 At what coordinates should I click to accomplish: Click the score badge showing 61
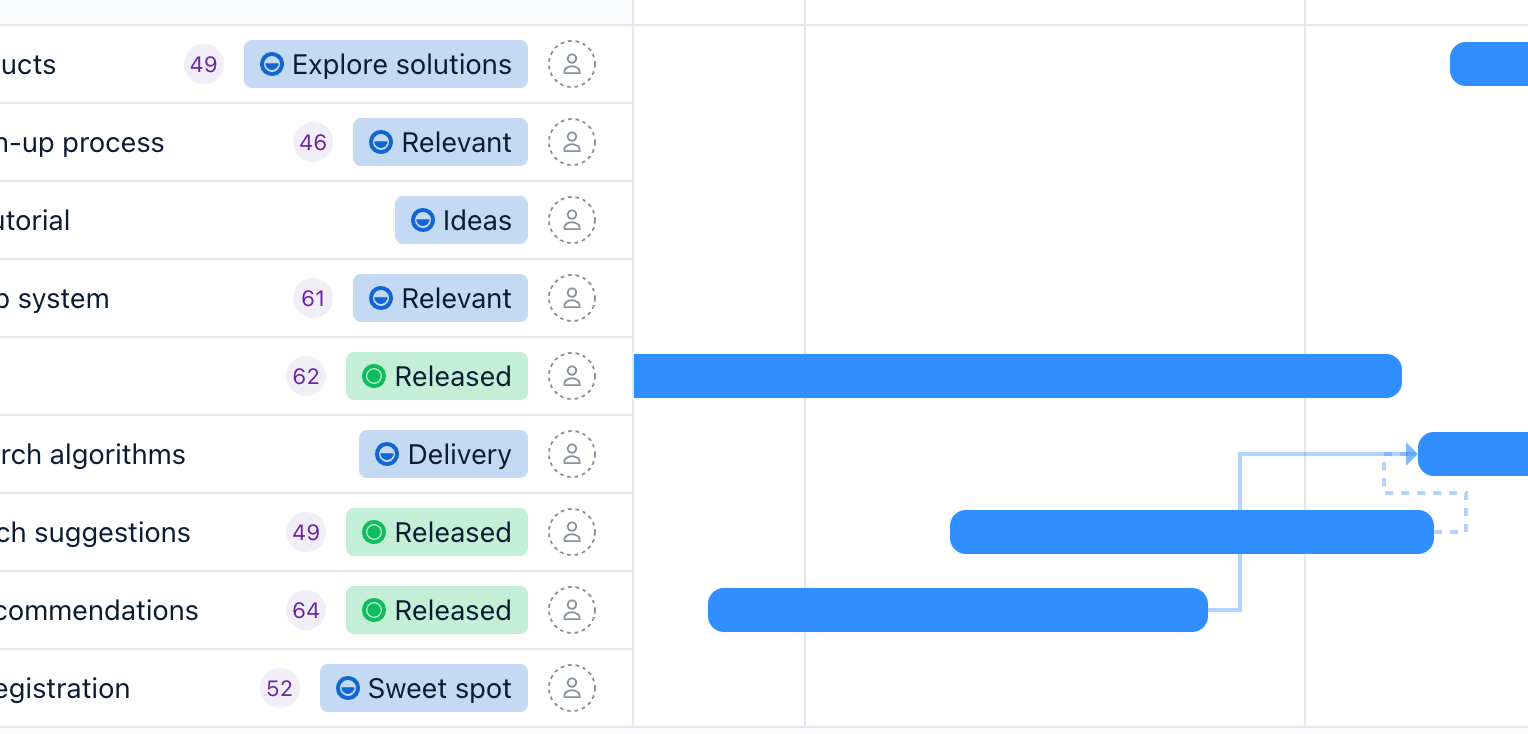pos(313,298)
